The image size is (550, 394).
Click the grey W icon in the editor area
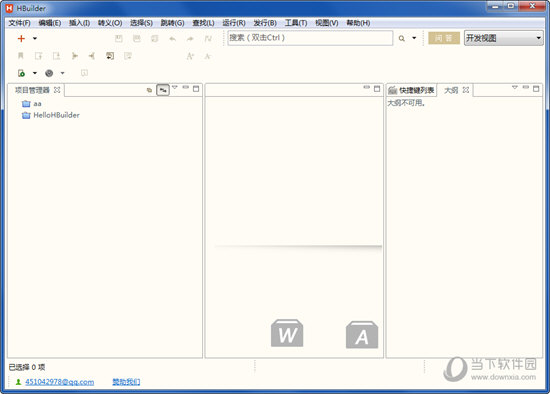[x=287, y=333]
